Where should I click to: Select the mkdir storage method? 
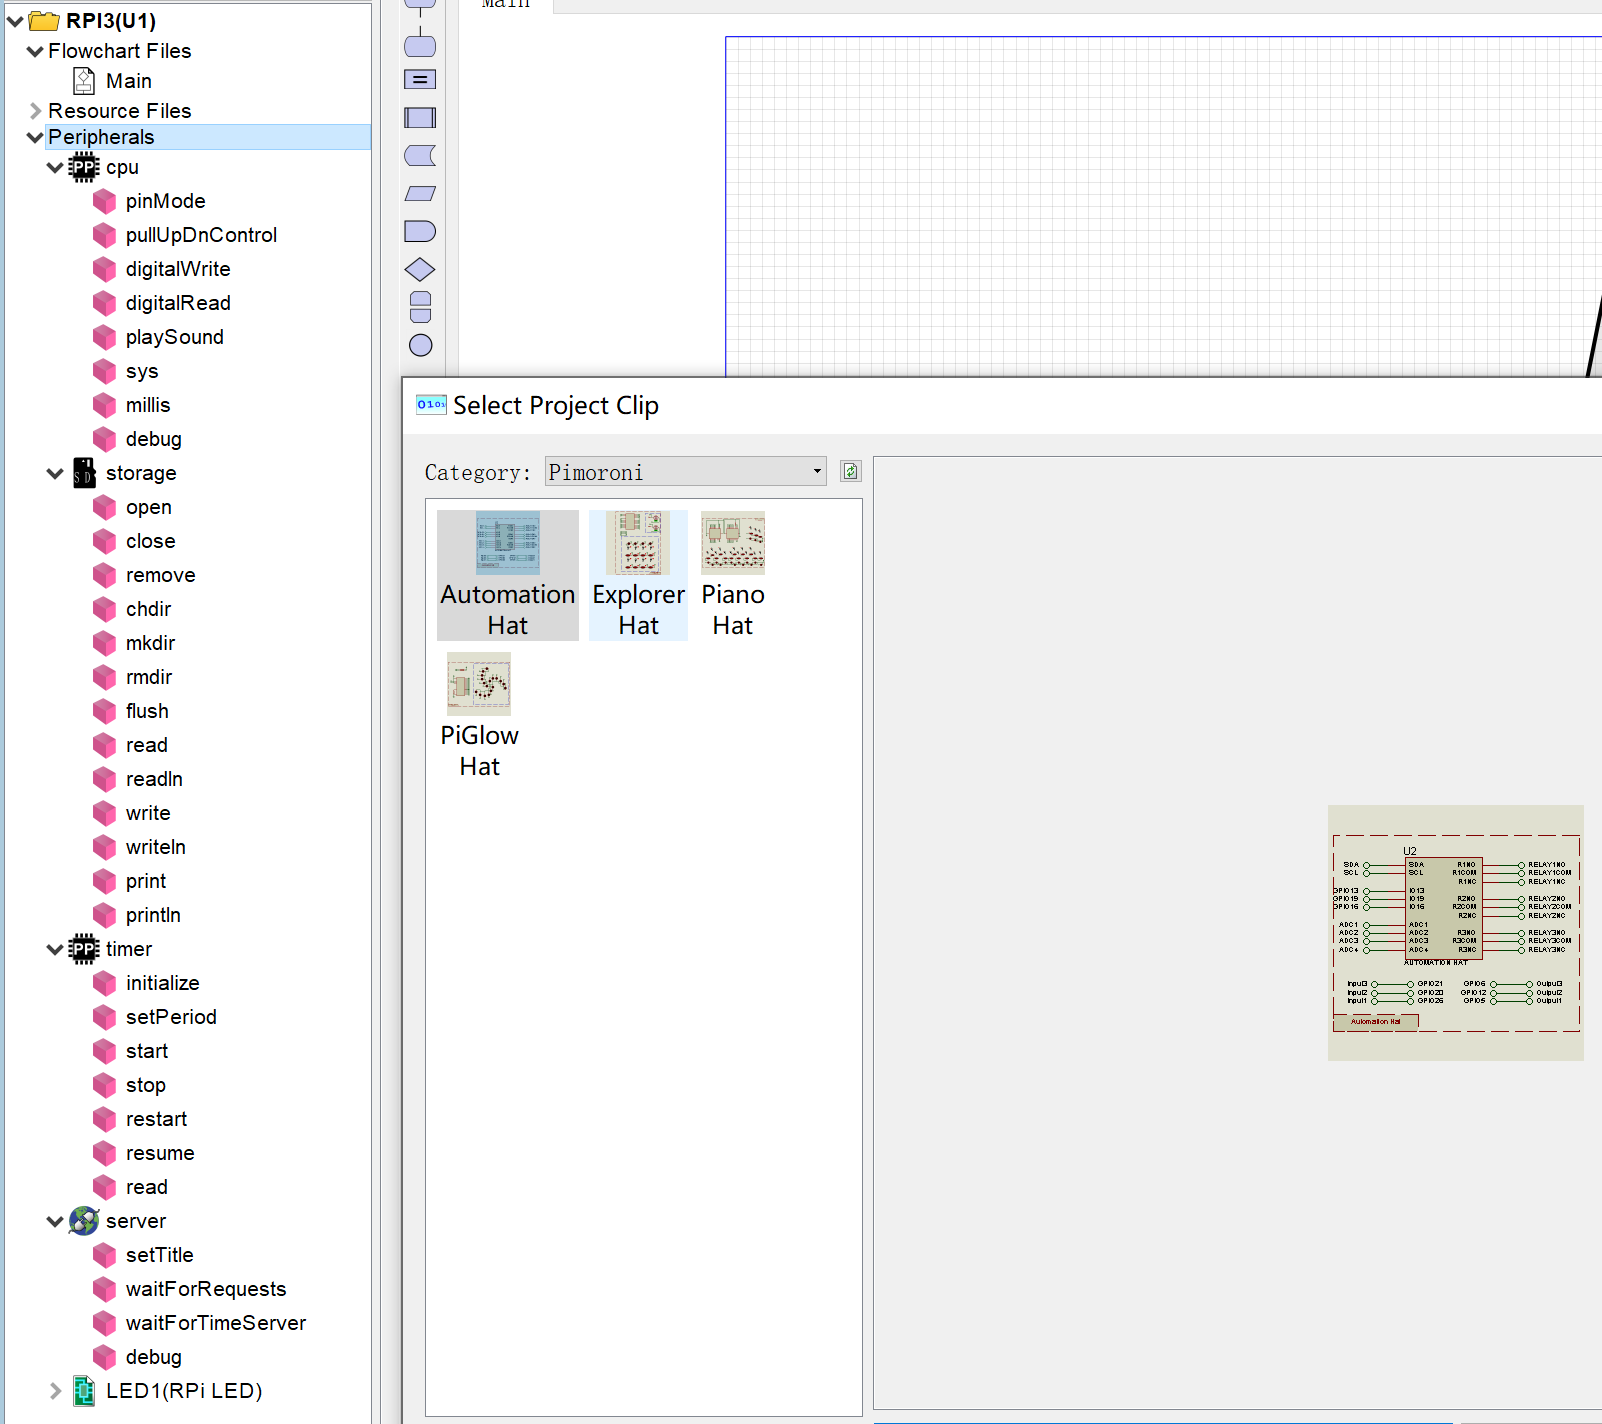tap(151, 643)
